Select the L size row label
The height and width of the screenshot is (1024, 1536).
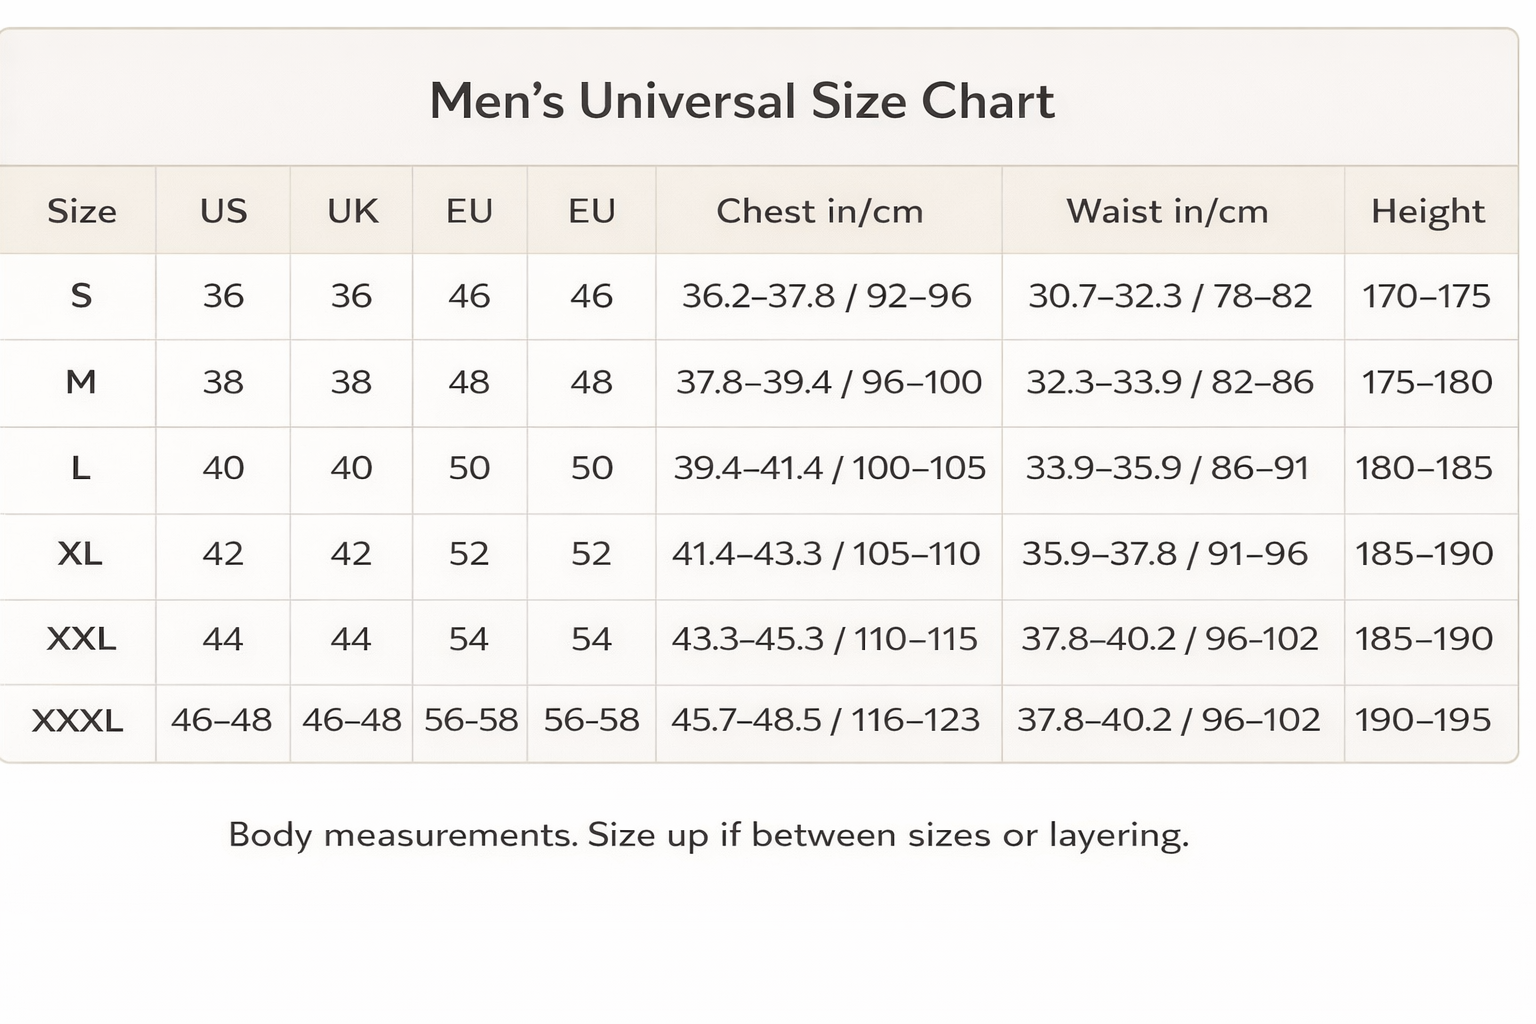point(80,468)
